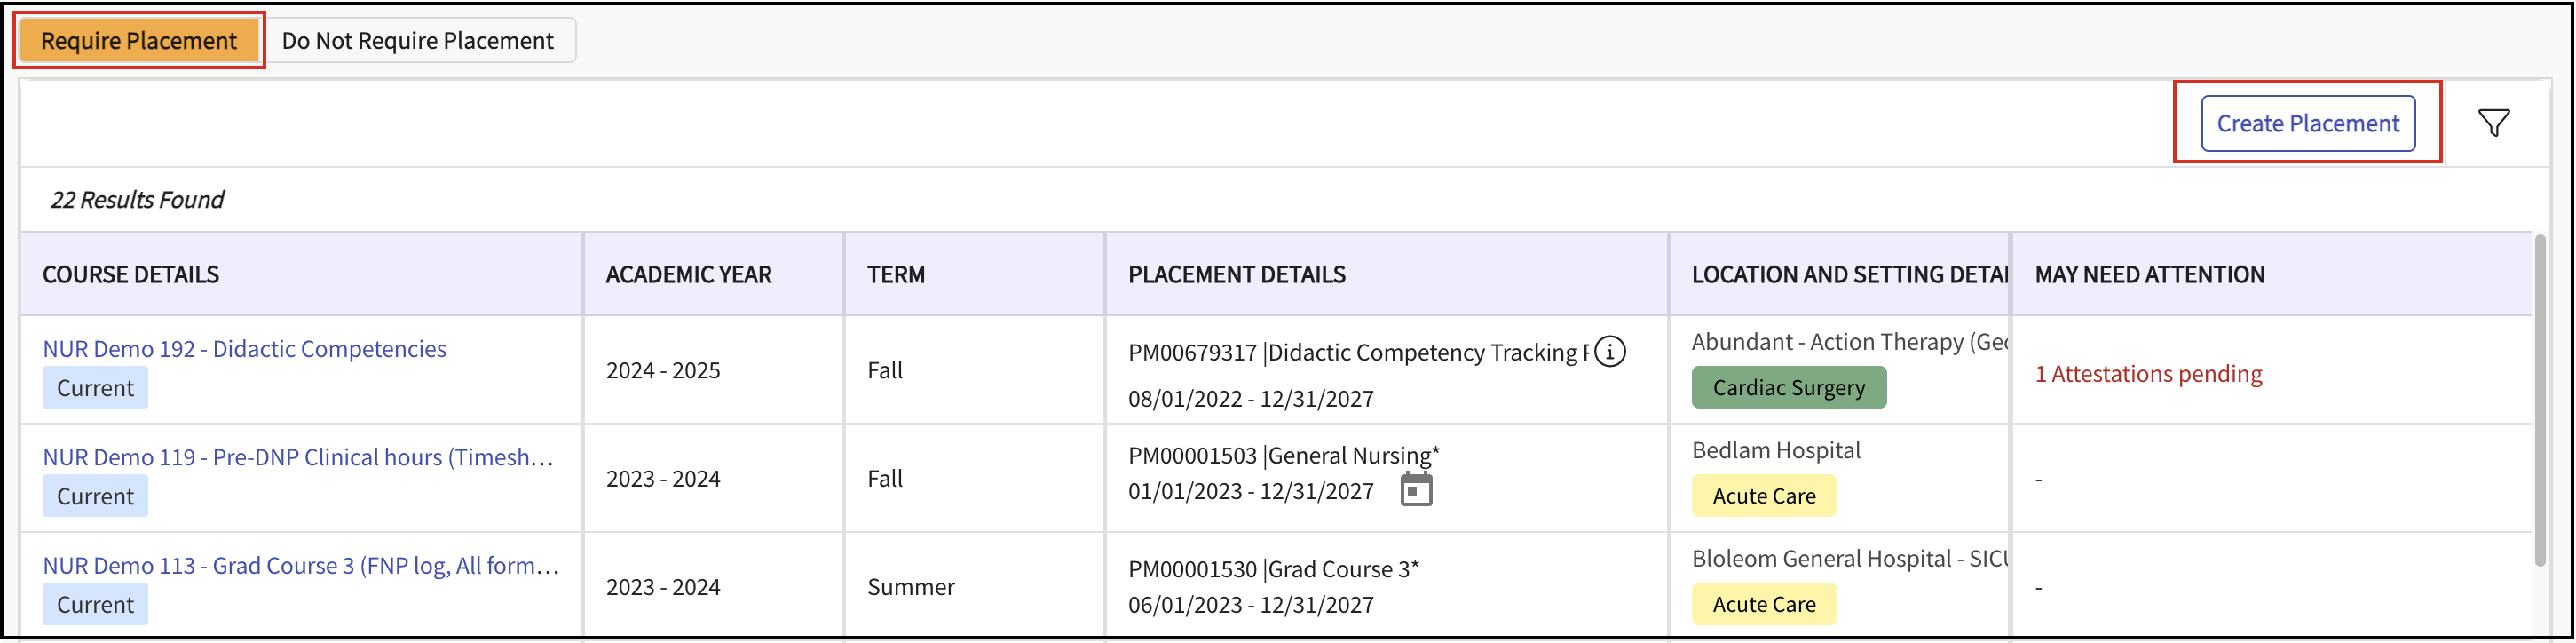
Task: Switch to Require Placement tab
Action: tap(139, 41)
